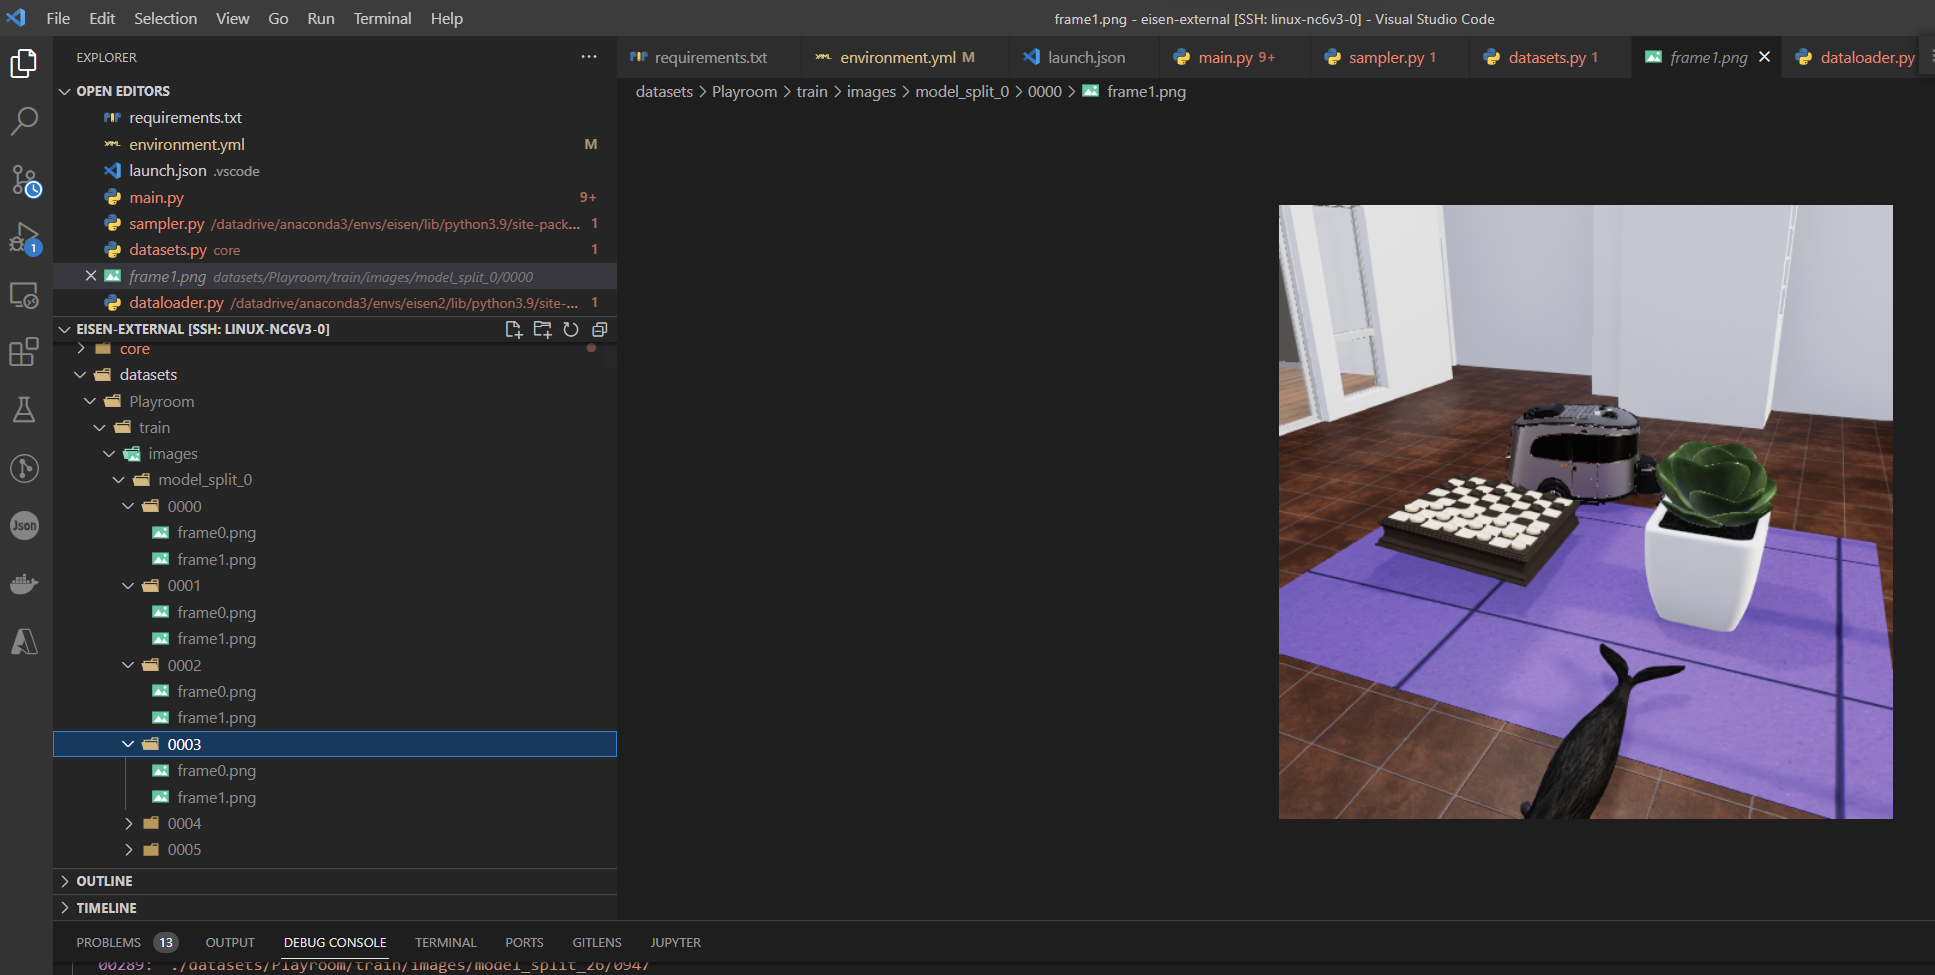Collapse all folders in the Explorer

click(x=599, y=329)
